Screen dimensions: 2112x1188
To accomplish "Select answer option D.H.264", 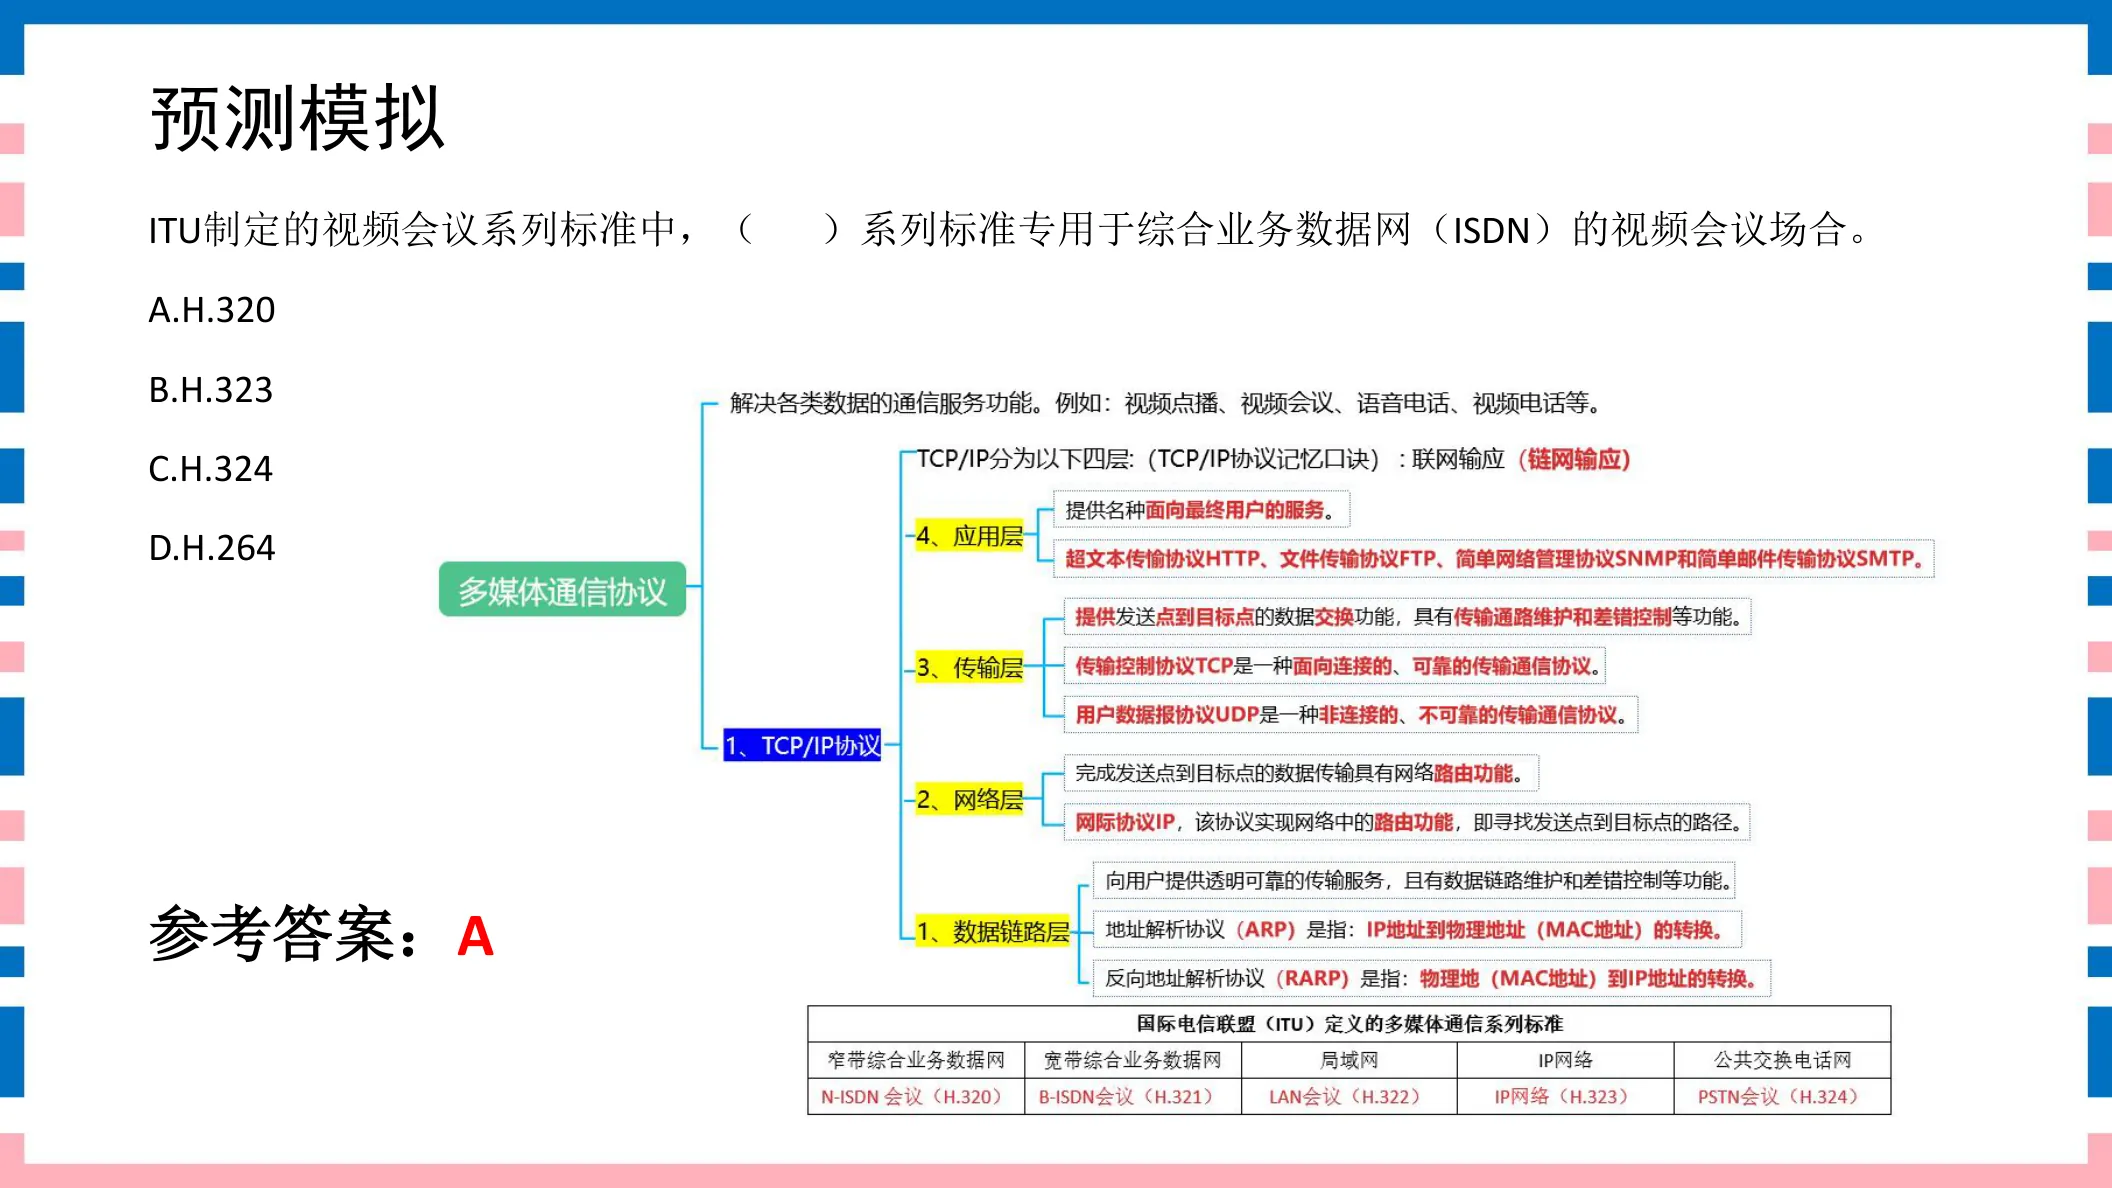I will tap(212, 547).
